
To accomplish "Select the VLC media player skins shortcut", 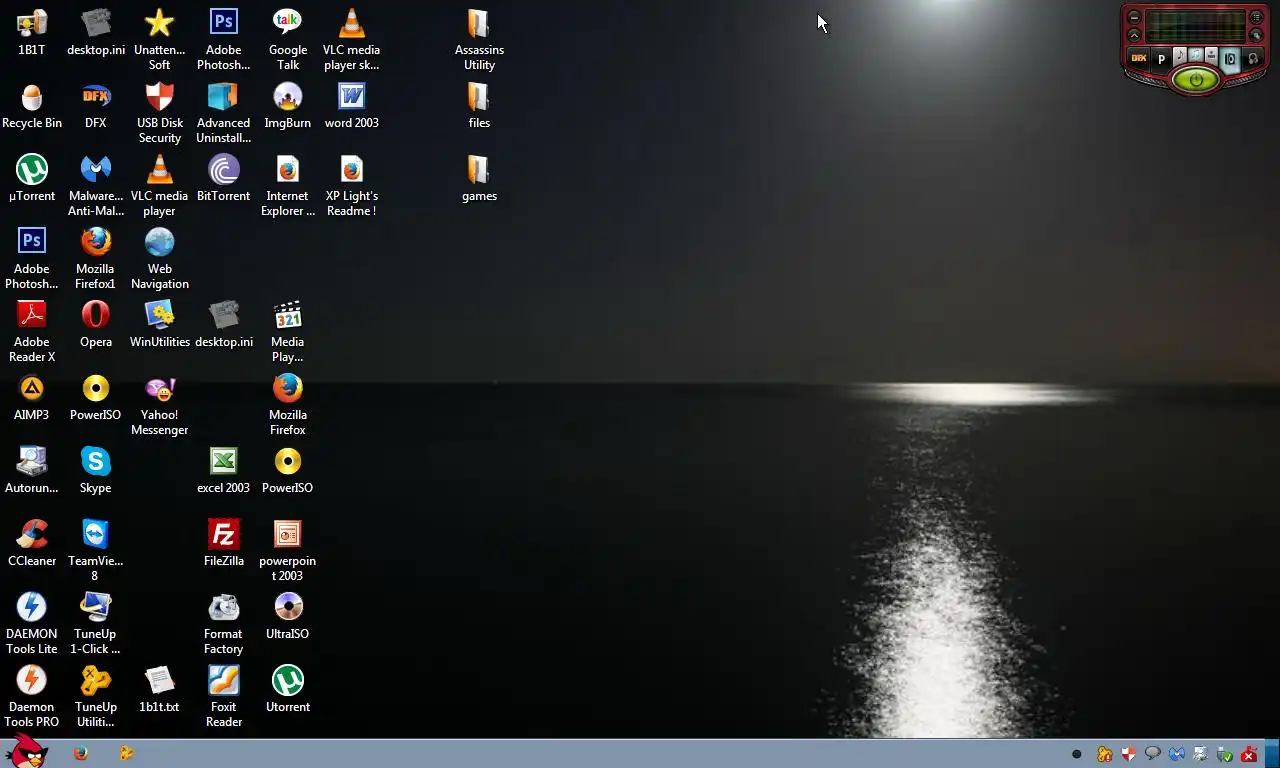I will pos(352,40).
